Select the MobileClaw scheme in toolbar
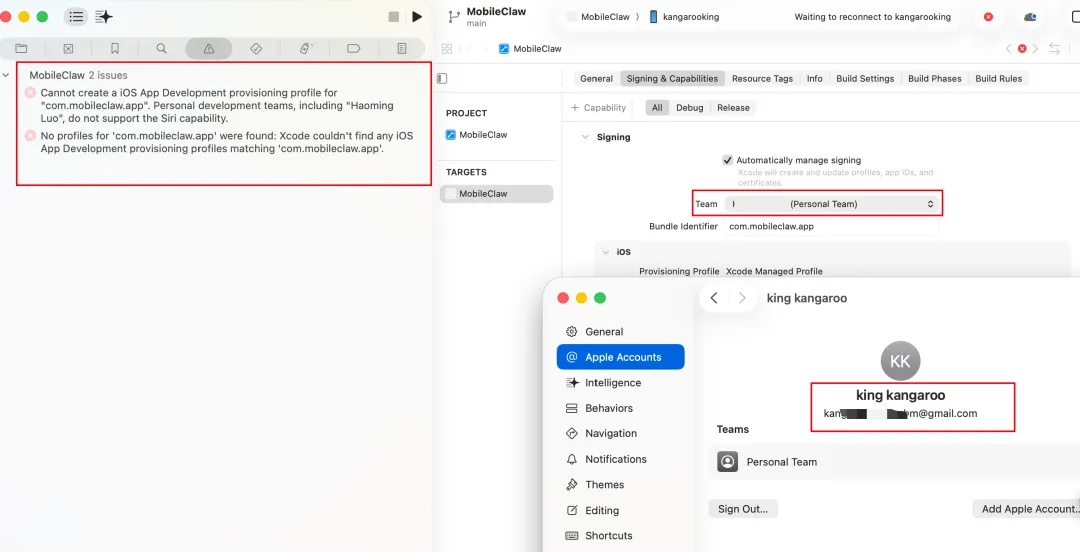This screenshot has height=552, width=1080. [598, 17]
